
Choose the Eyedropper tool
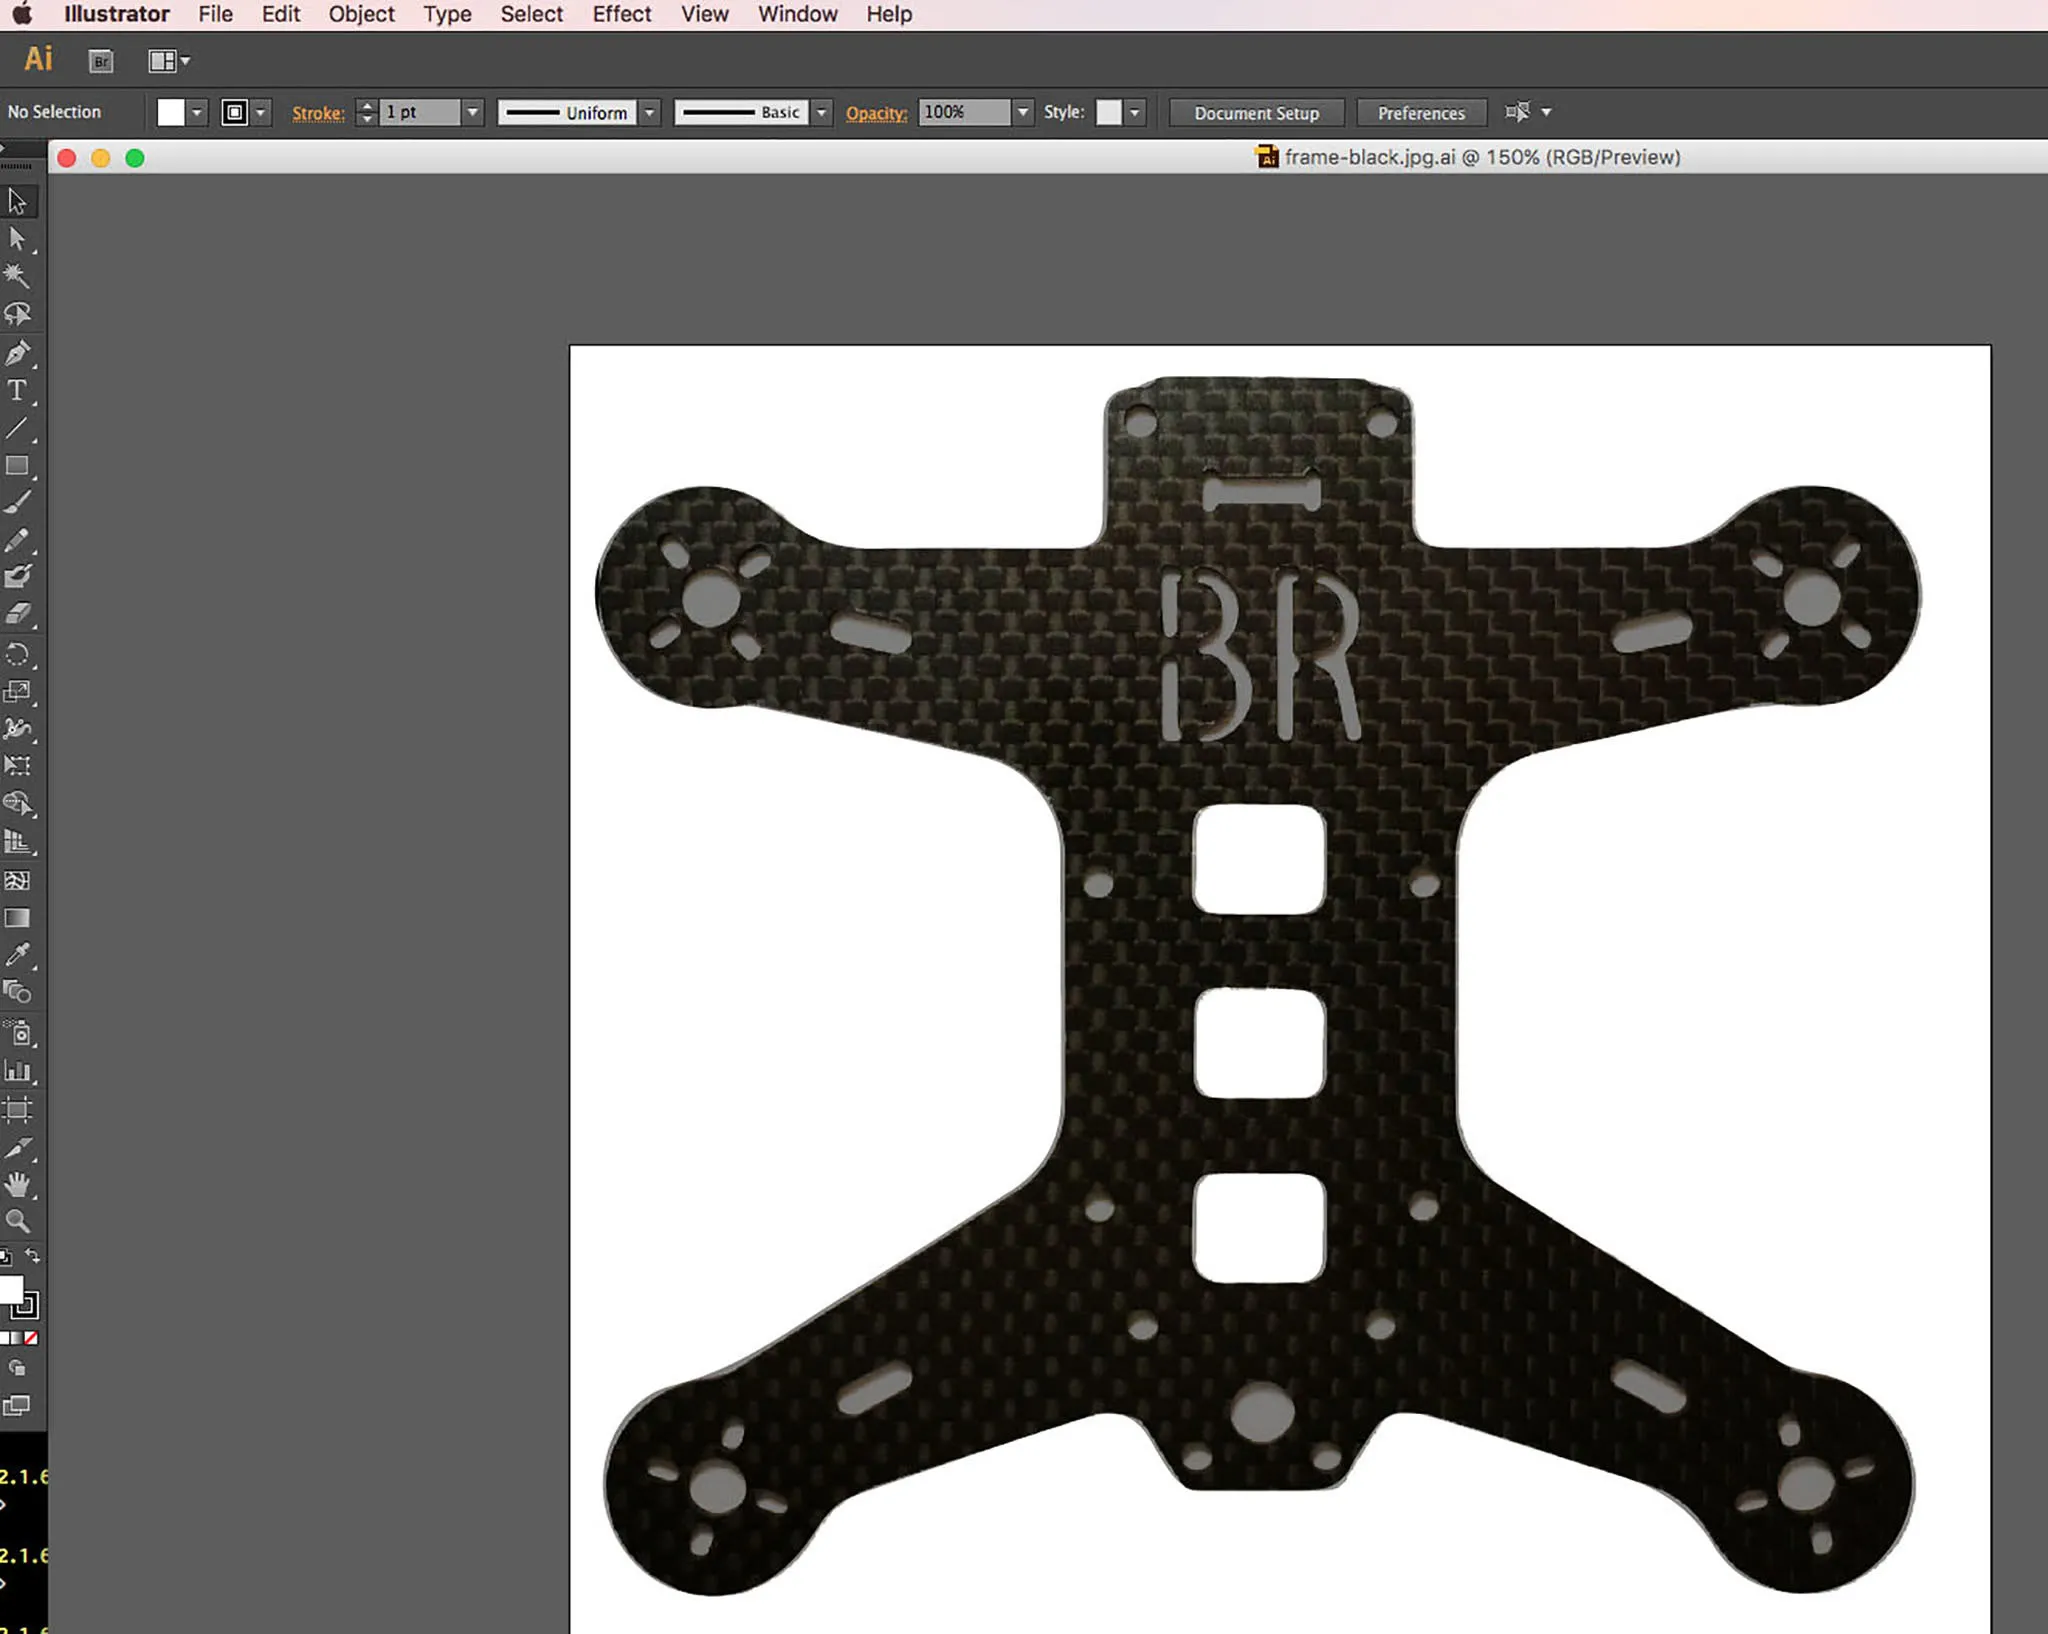(x=17, y=955)
